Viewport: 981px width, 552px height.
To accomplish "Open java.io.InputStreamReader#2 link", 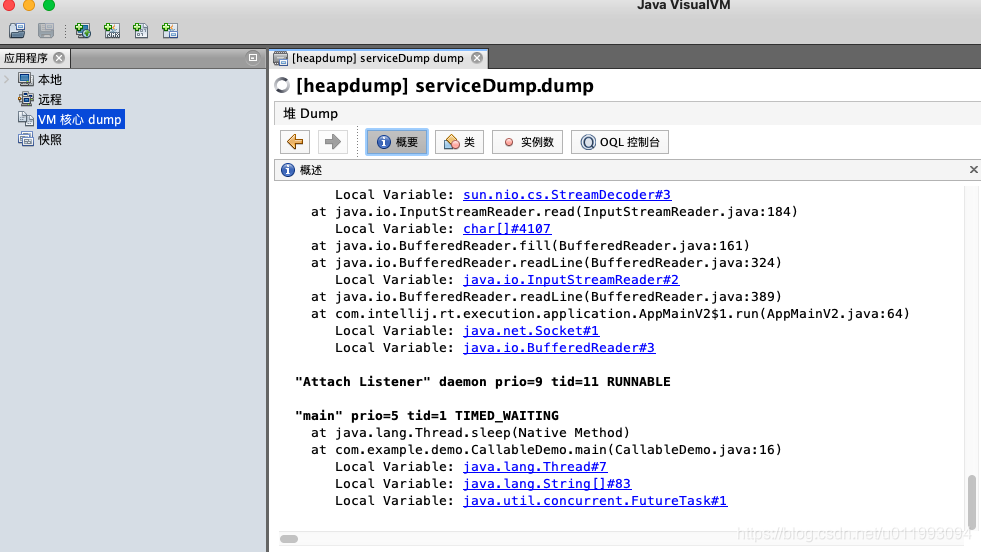I will coord(571,280).
